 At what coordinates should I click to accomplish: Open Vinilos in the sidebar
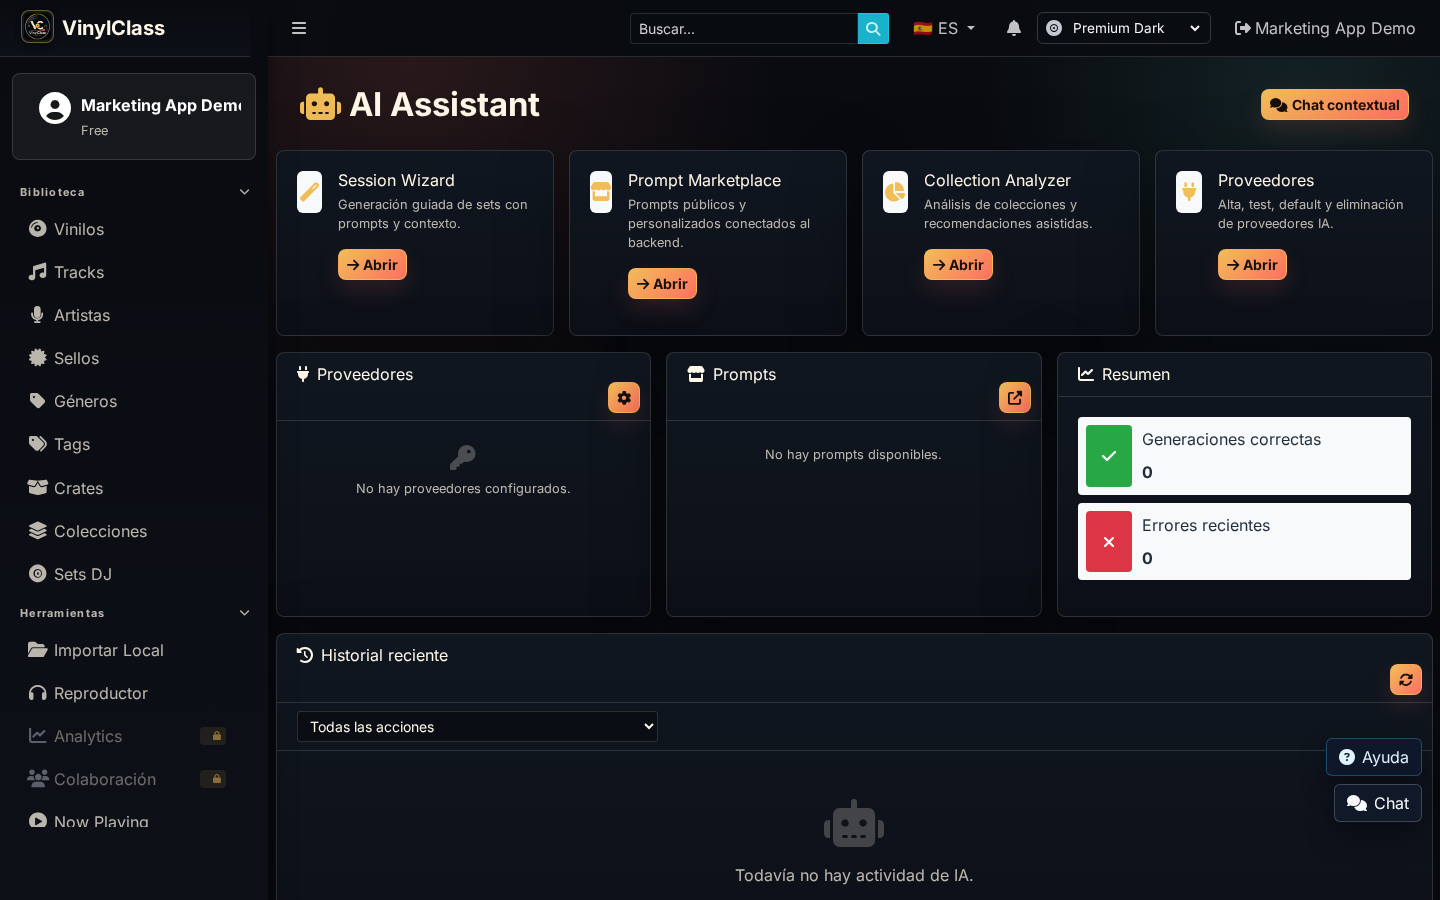(134, 229)
